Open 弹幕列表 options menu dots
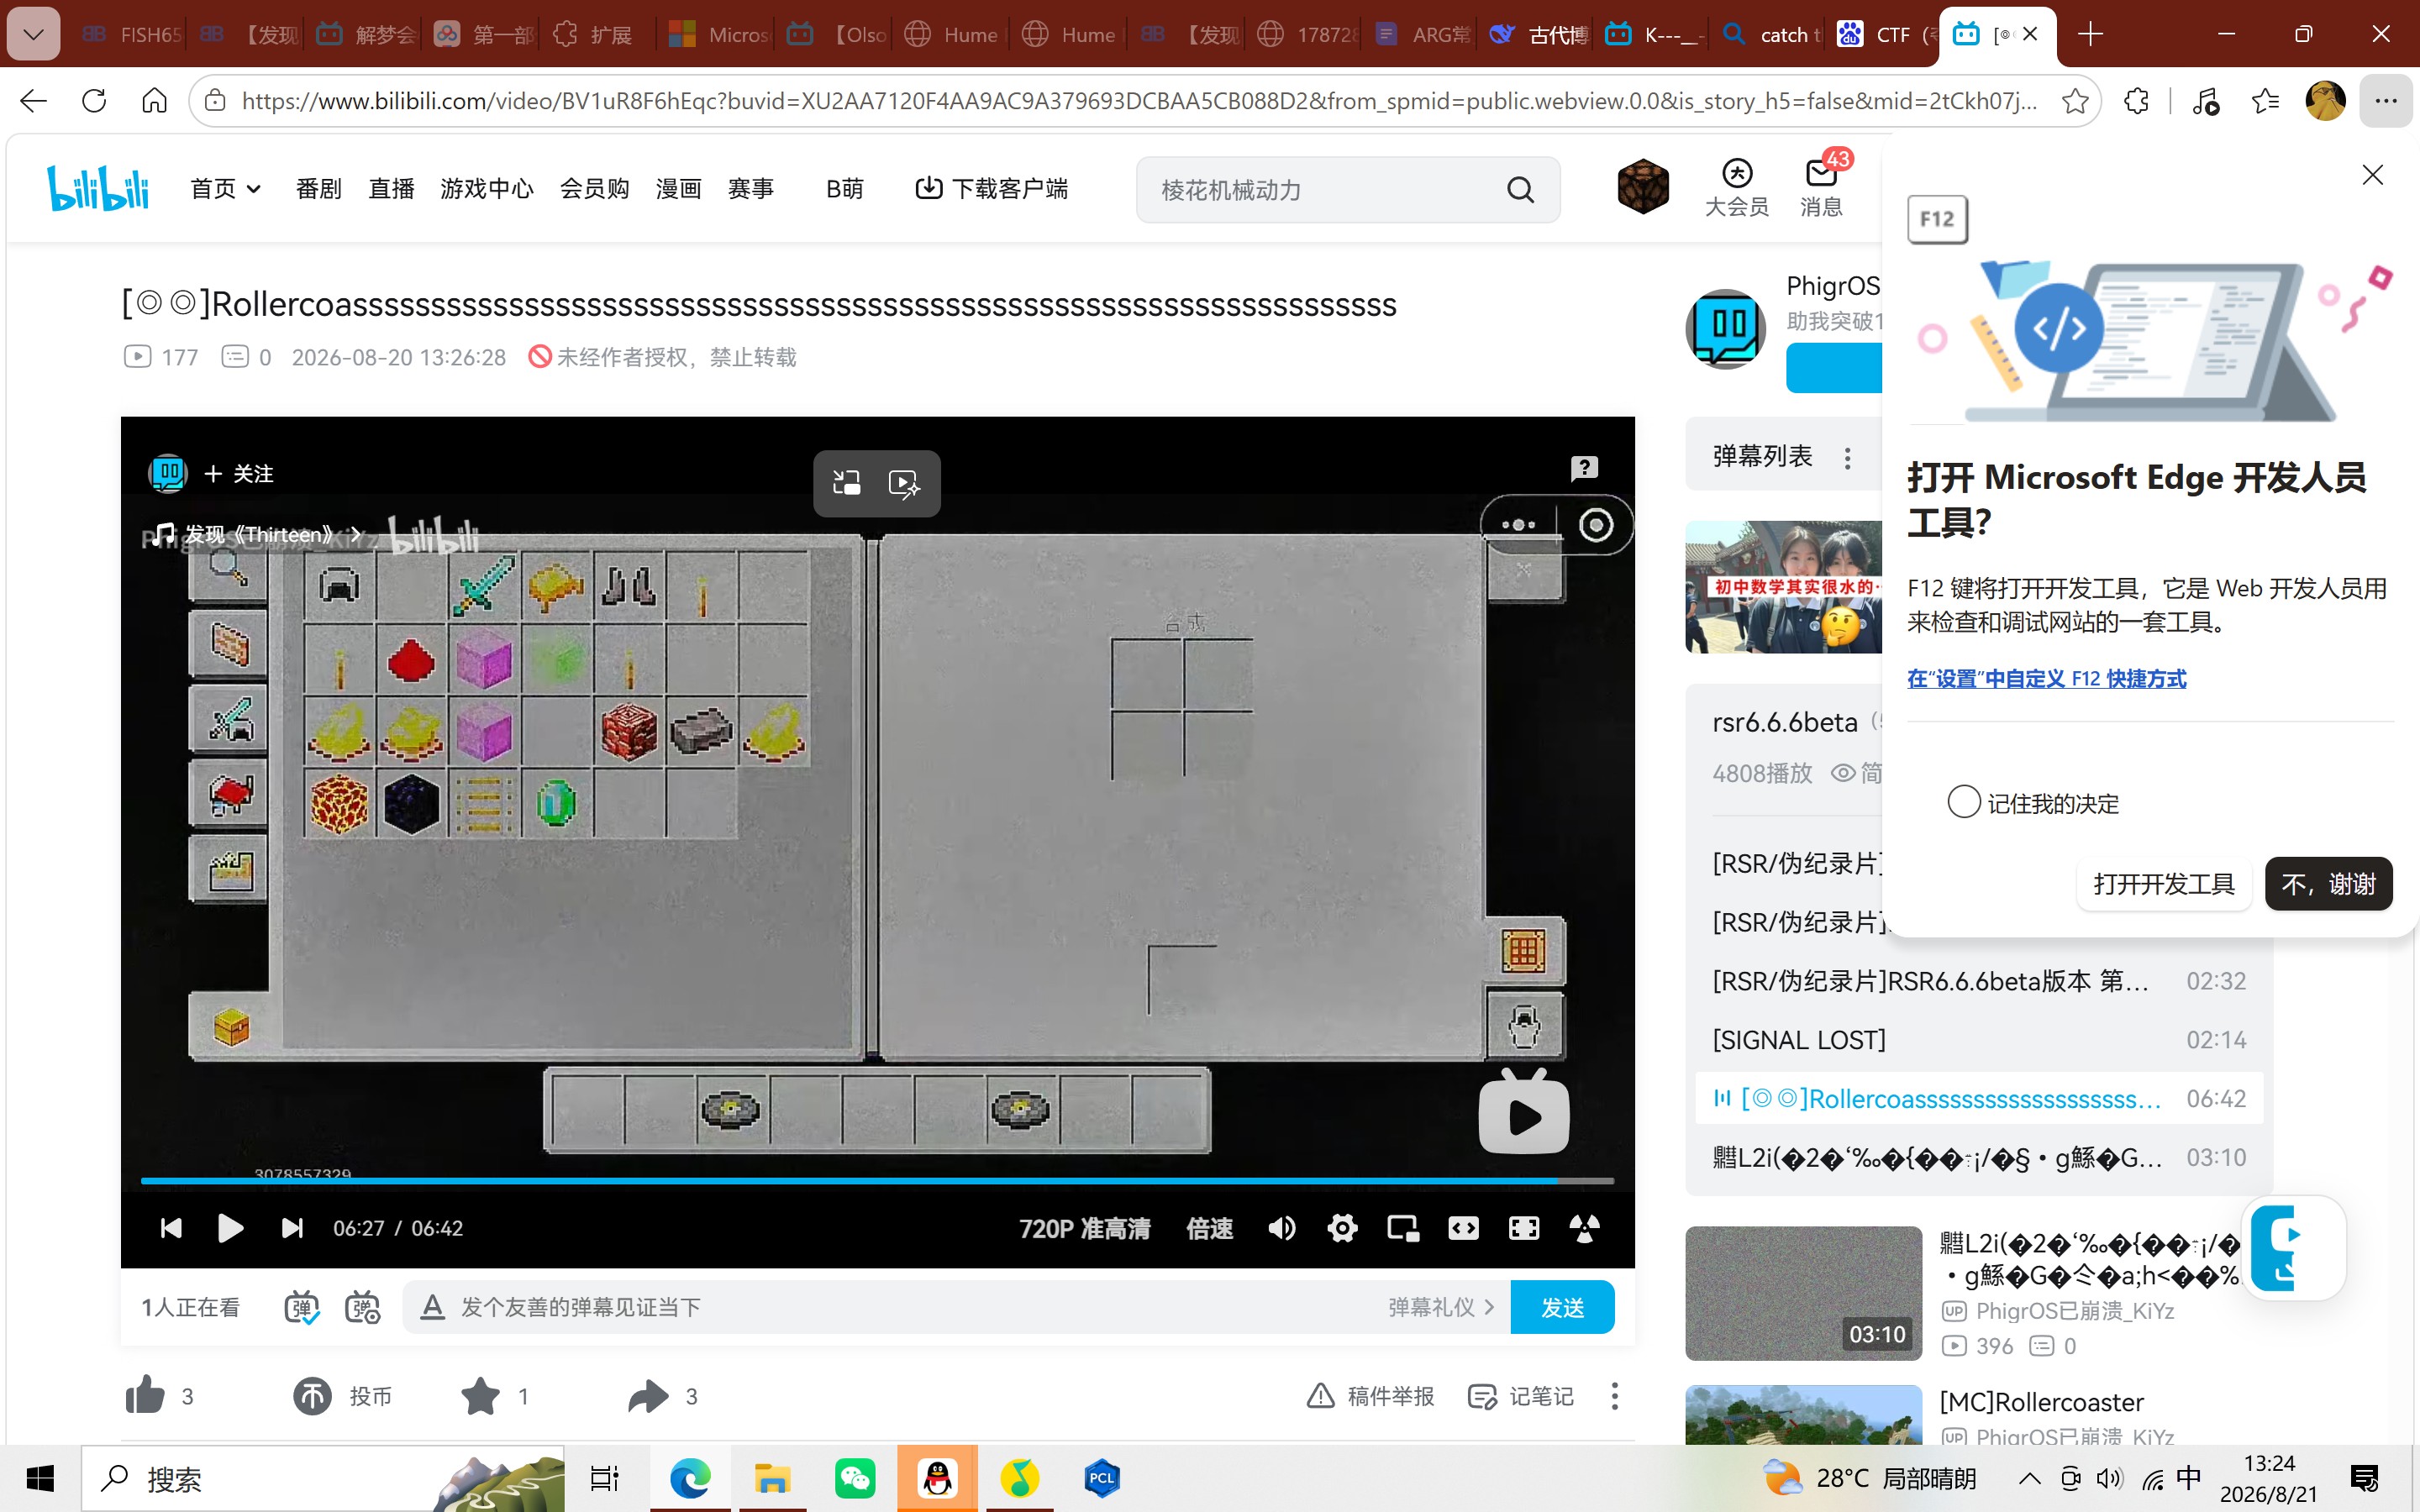This screenshot has width=2420, height=1512. (1847, 457)
